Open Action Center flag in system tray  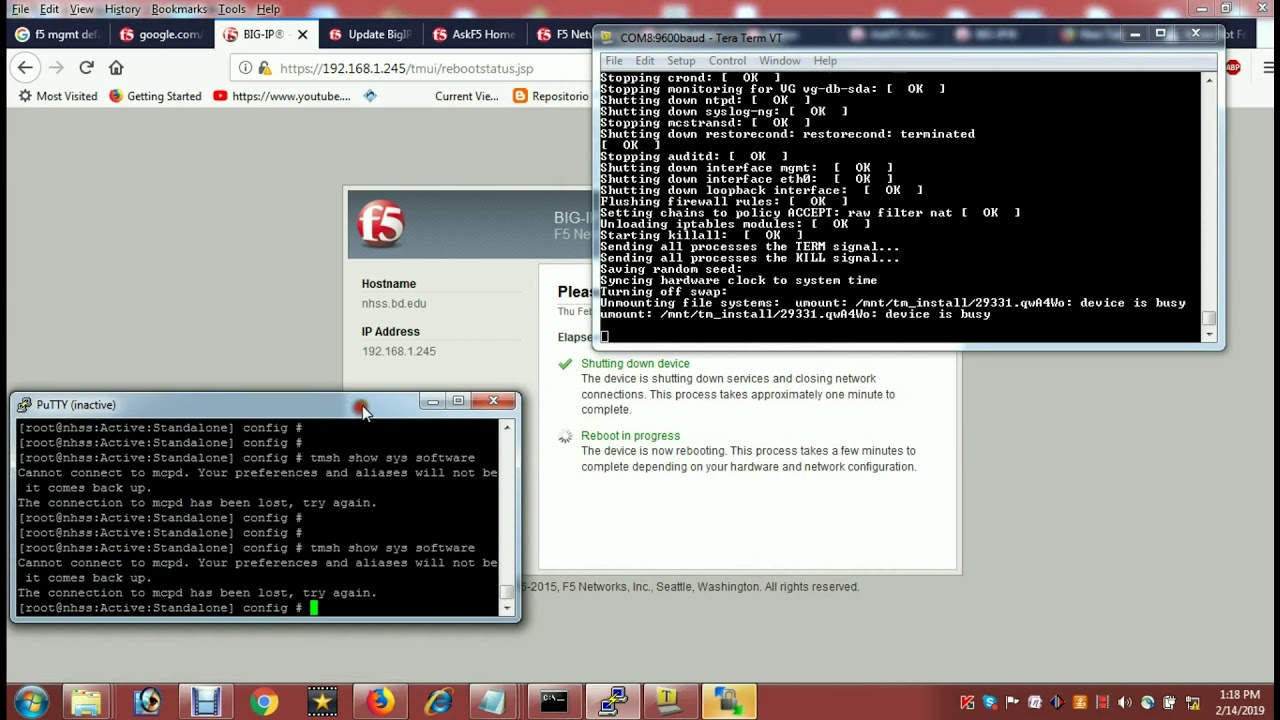(x=1012, y=703)
